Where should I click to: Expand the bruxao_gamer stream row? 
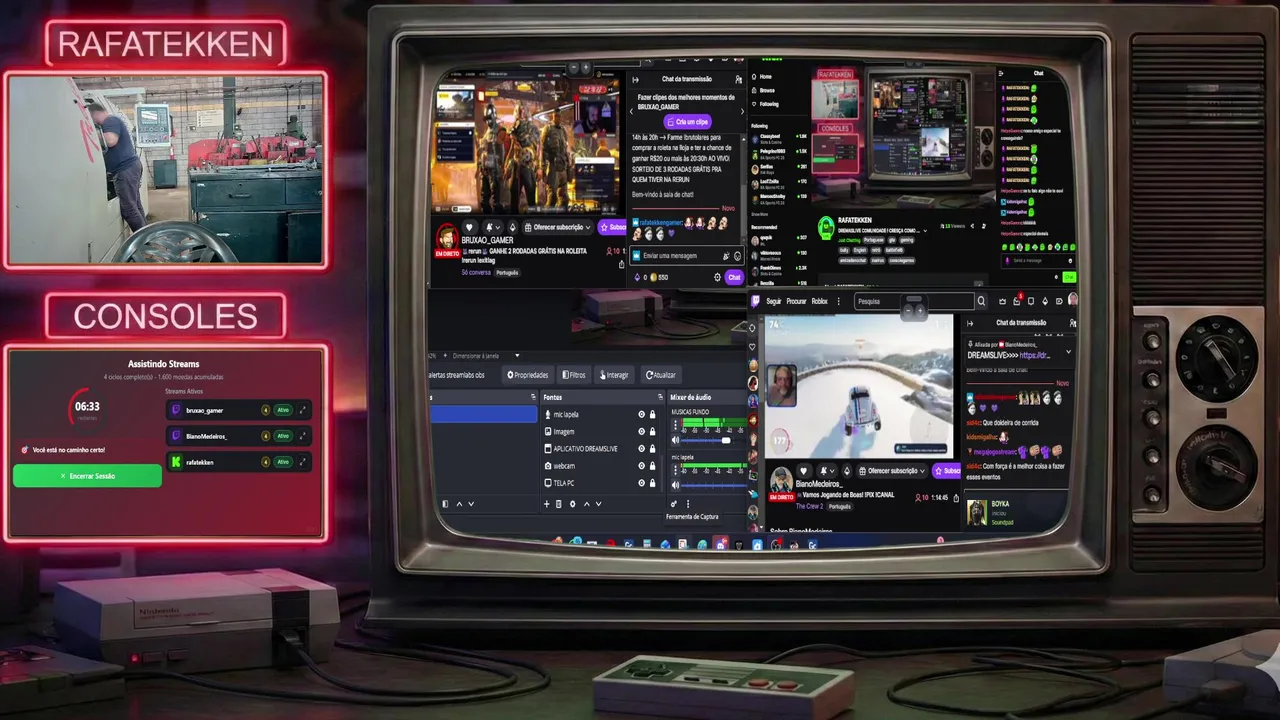point(303,410)
